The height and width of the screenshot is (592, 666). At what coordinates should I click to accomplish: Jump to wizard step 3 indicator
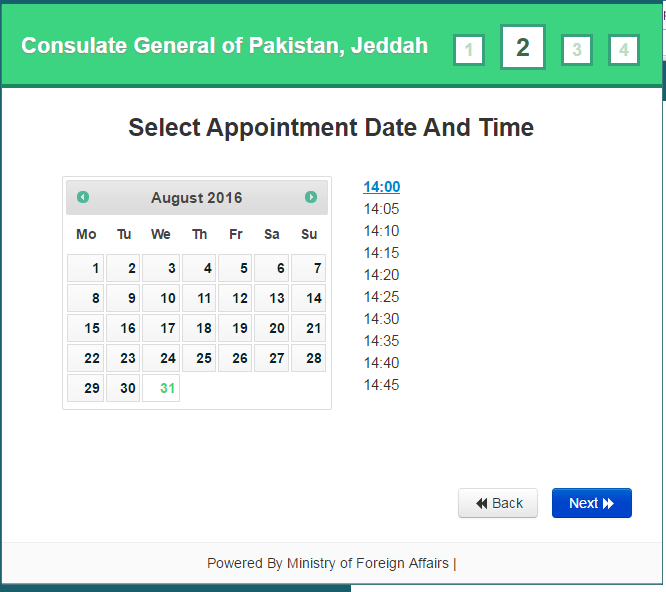pyautogui.click(x=577, y=50)
